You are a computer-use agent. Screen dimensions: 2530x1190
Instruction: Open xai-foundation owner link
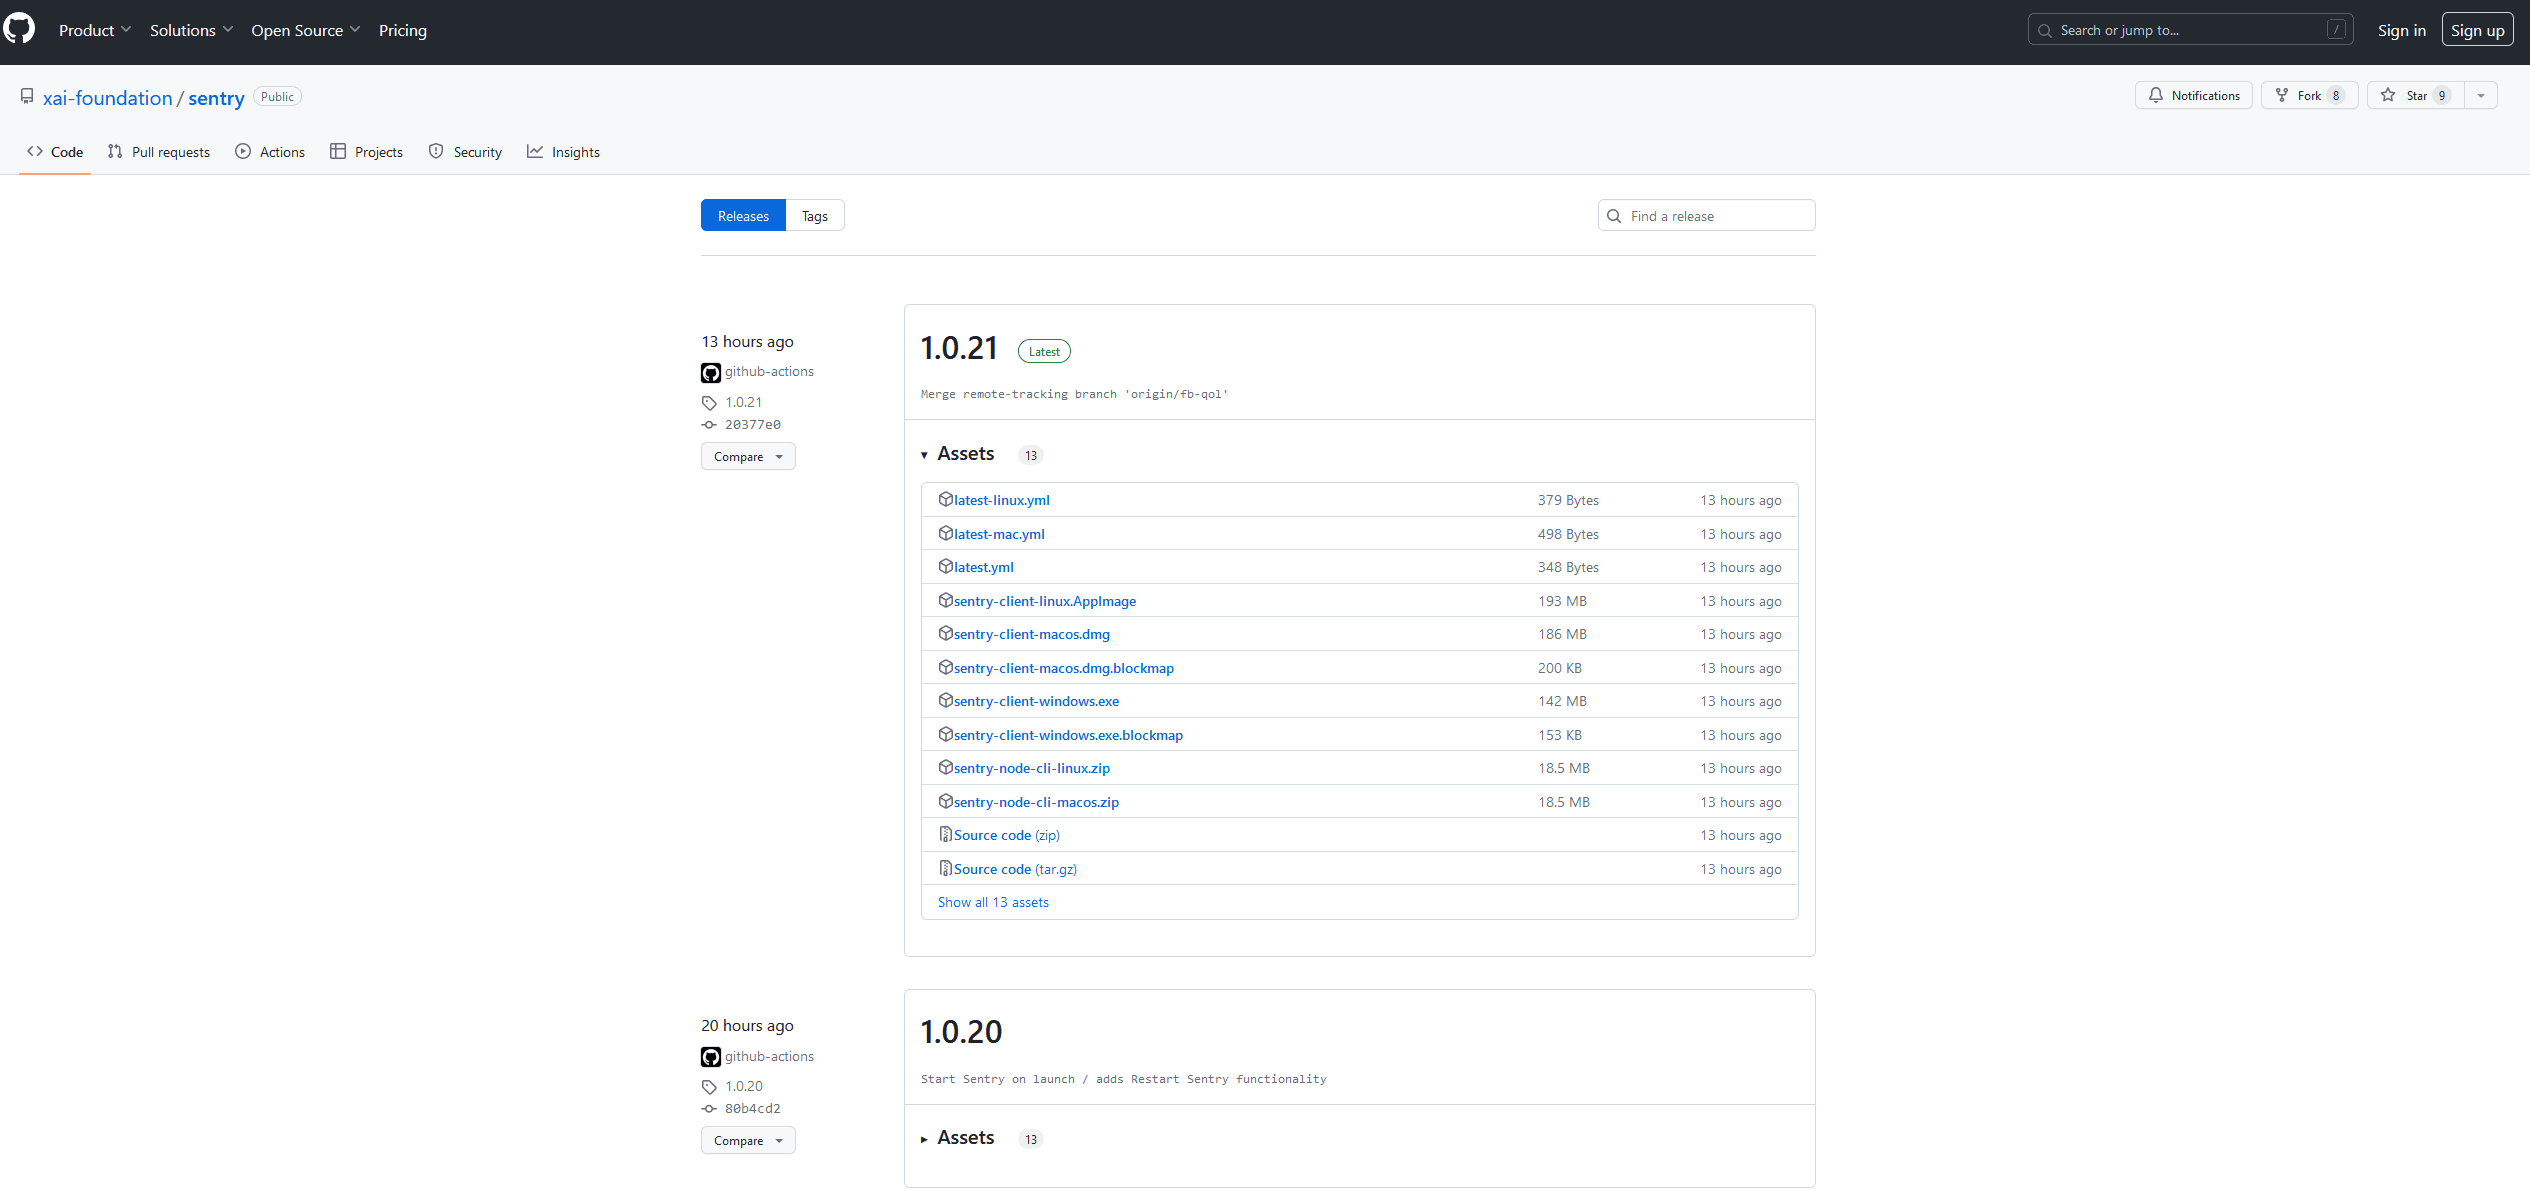(x=108, y=98)
